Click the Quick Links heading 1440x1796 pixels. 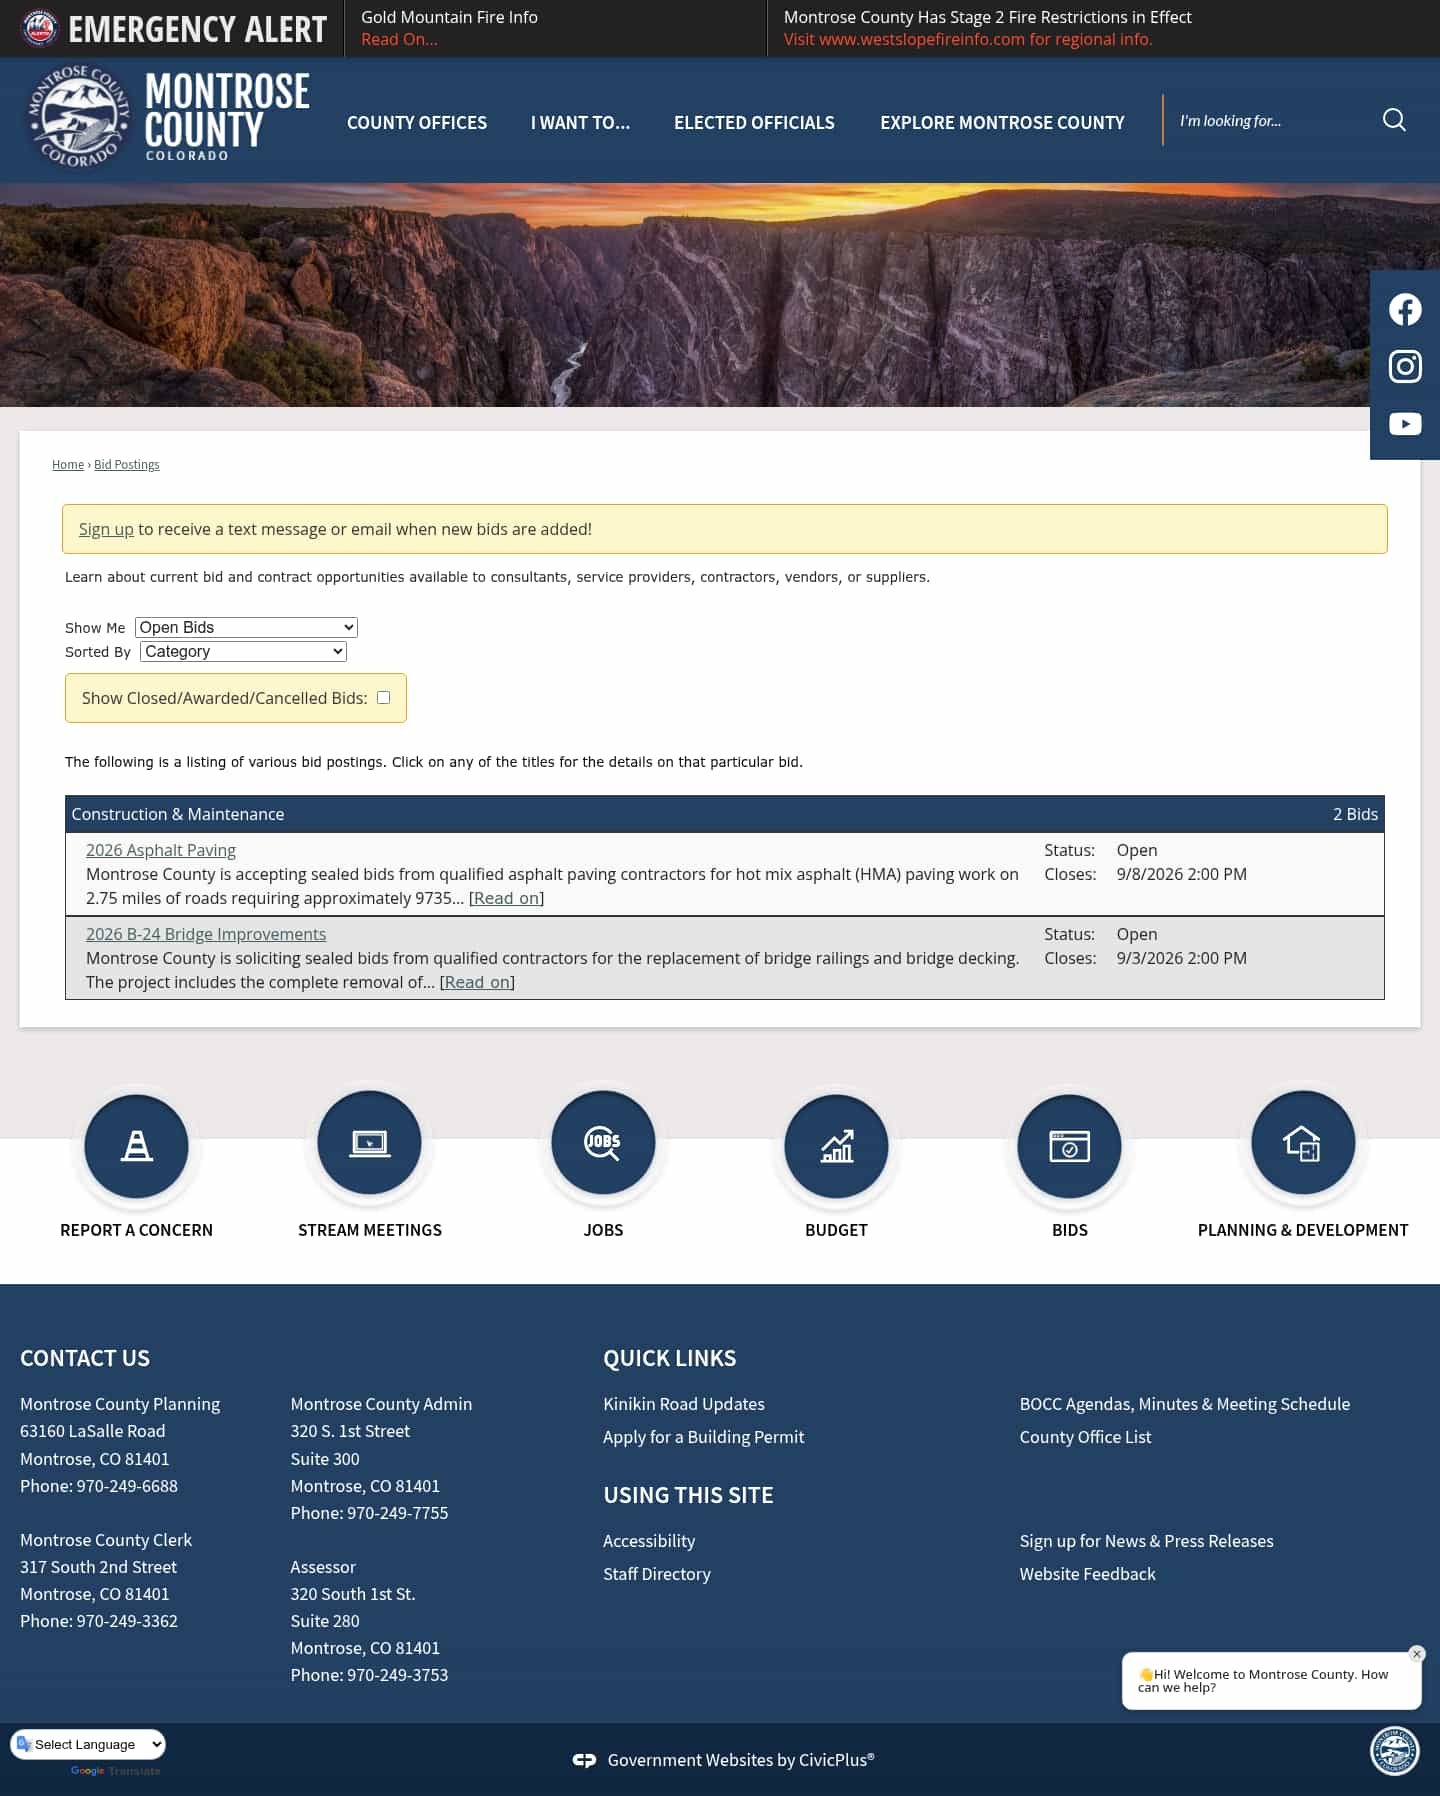670,1358
